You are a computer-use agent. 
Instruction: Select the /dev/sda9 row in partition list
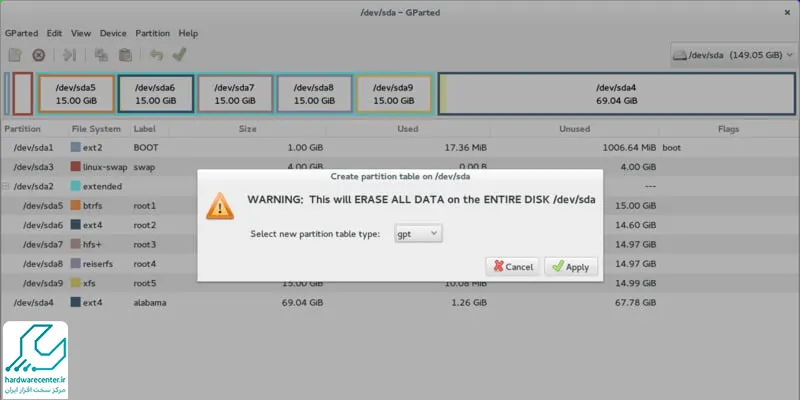[x=400, y=283]
